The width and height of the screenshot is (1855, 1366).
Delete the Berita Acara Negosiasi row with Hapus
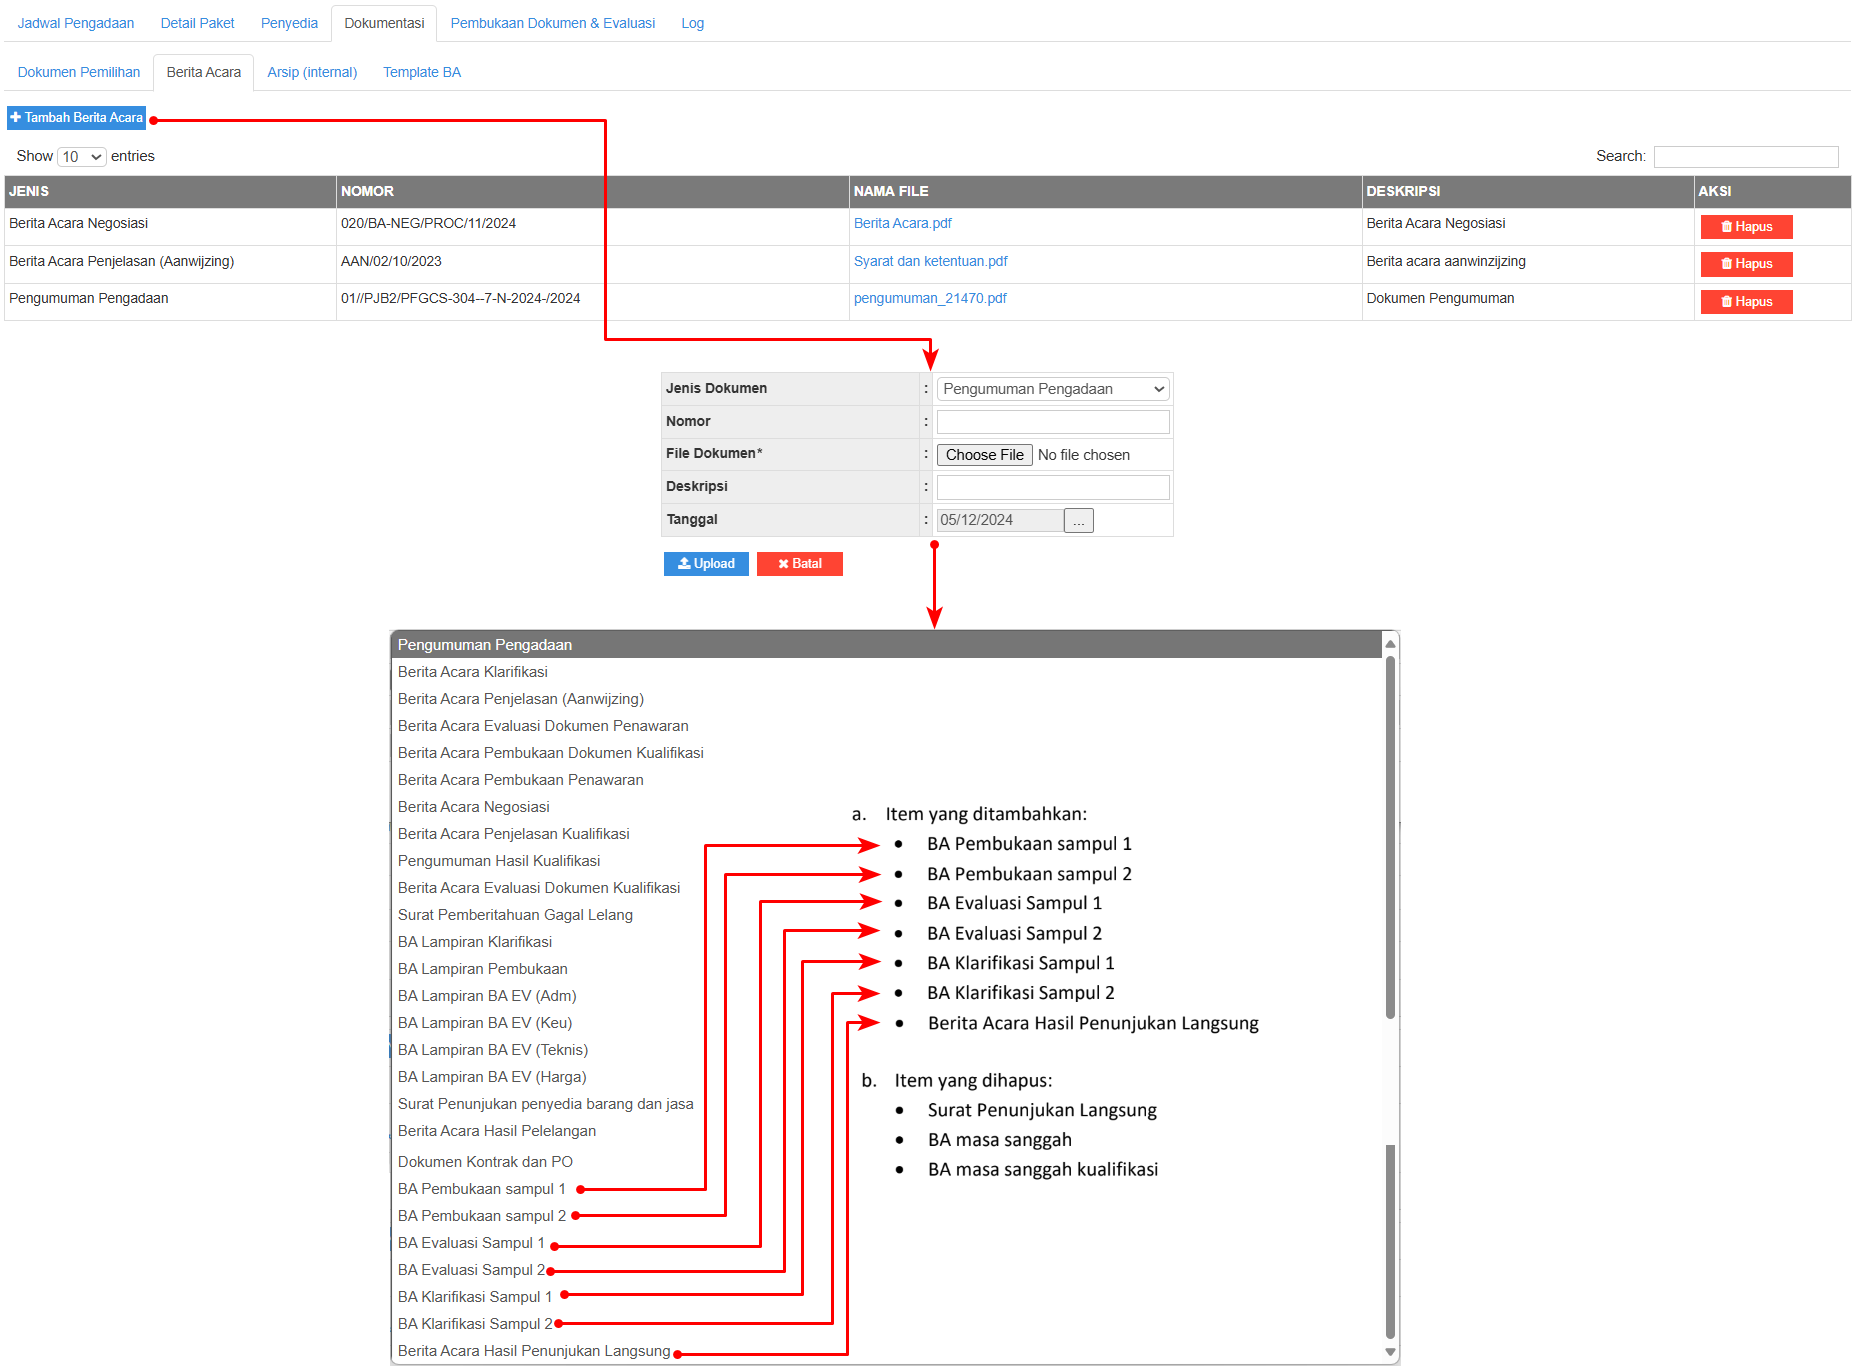(x=1747, y=227)
